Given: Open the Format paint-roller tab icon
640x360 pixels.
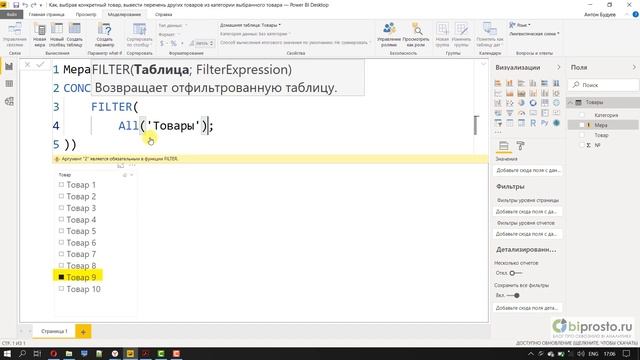Looking at the screenshot, I should pos(520,146).
